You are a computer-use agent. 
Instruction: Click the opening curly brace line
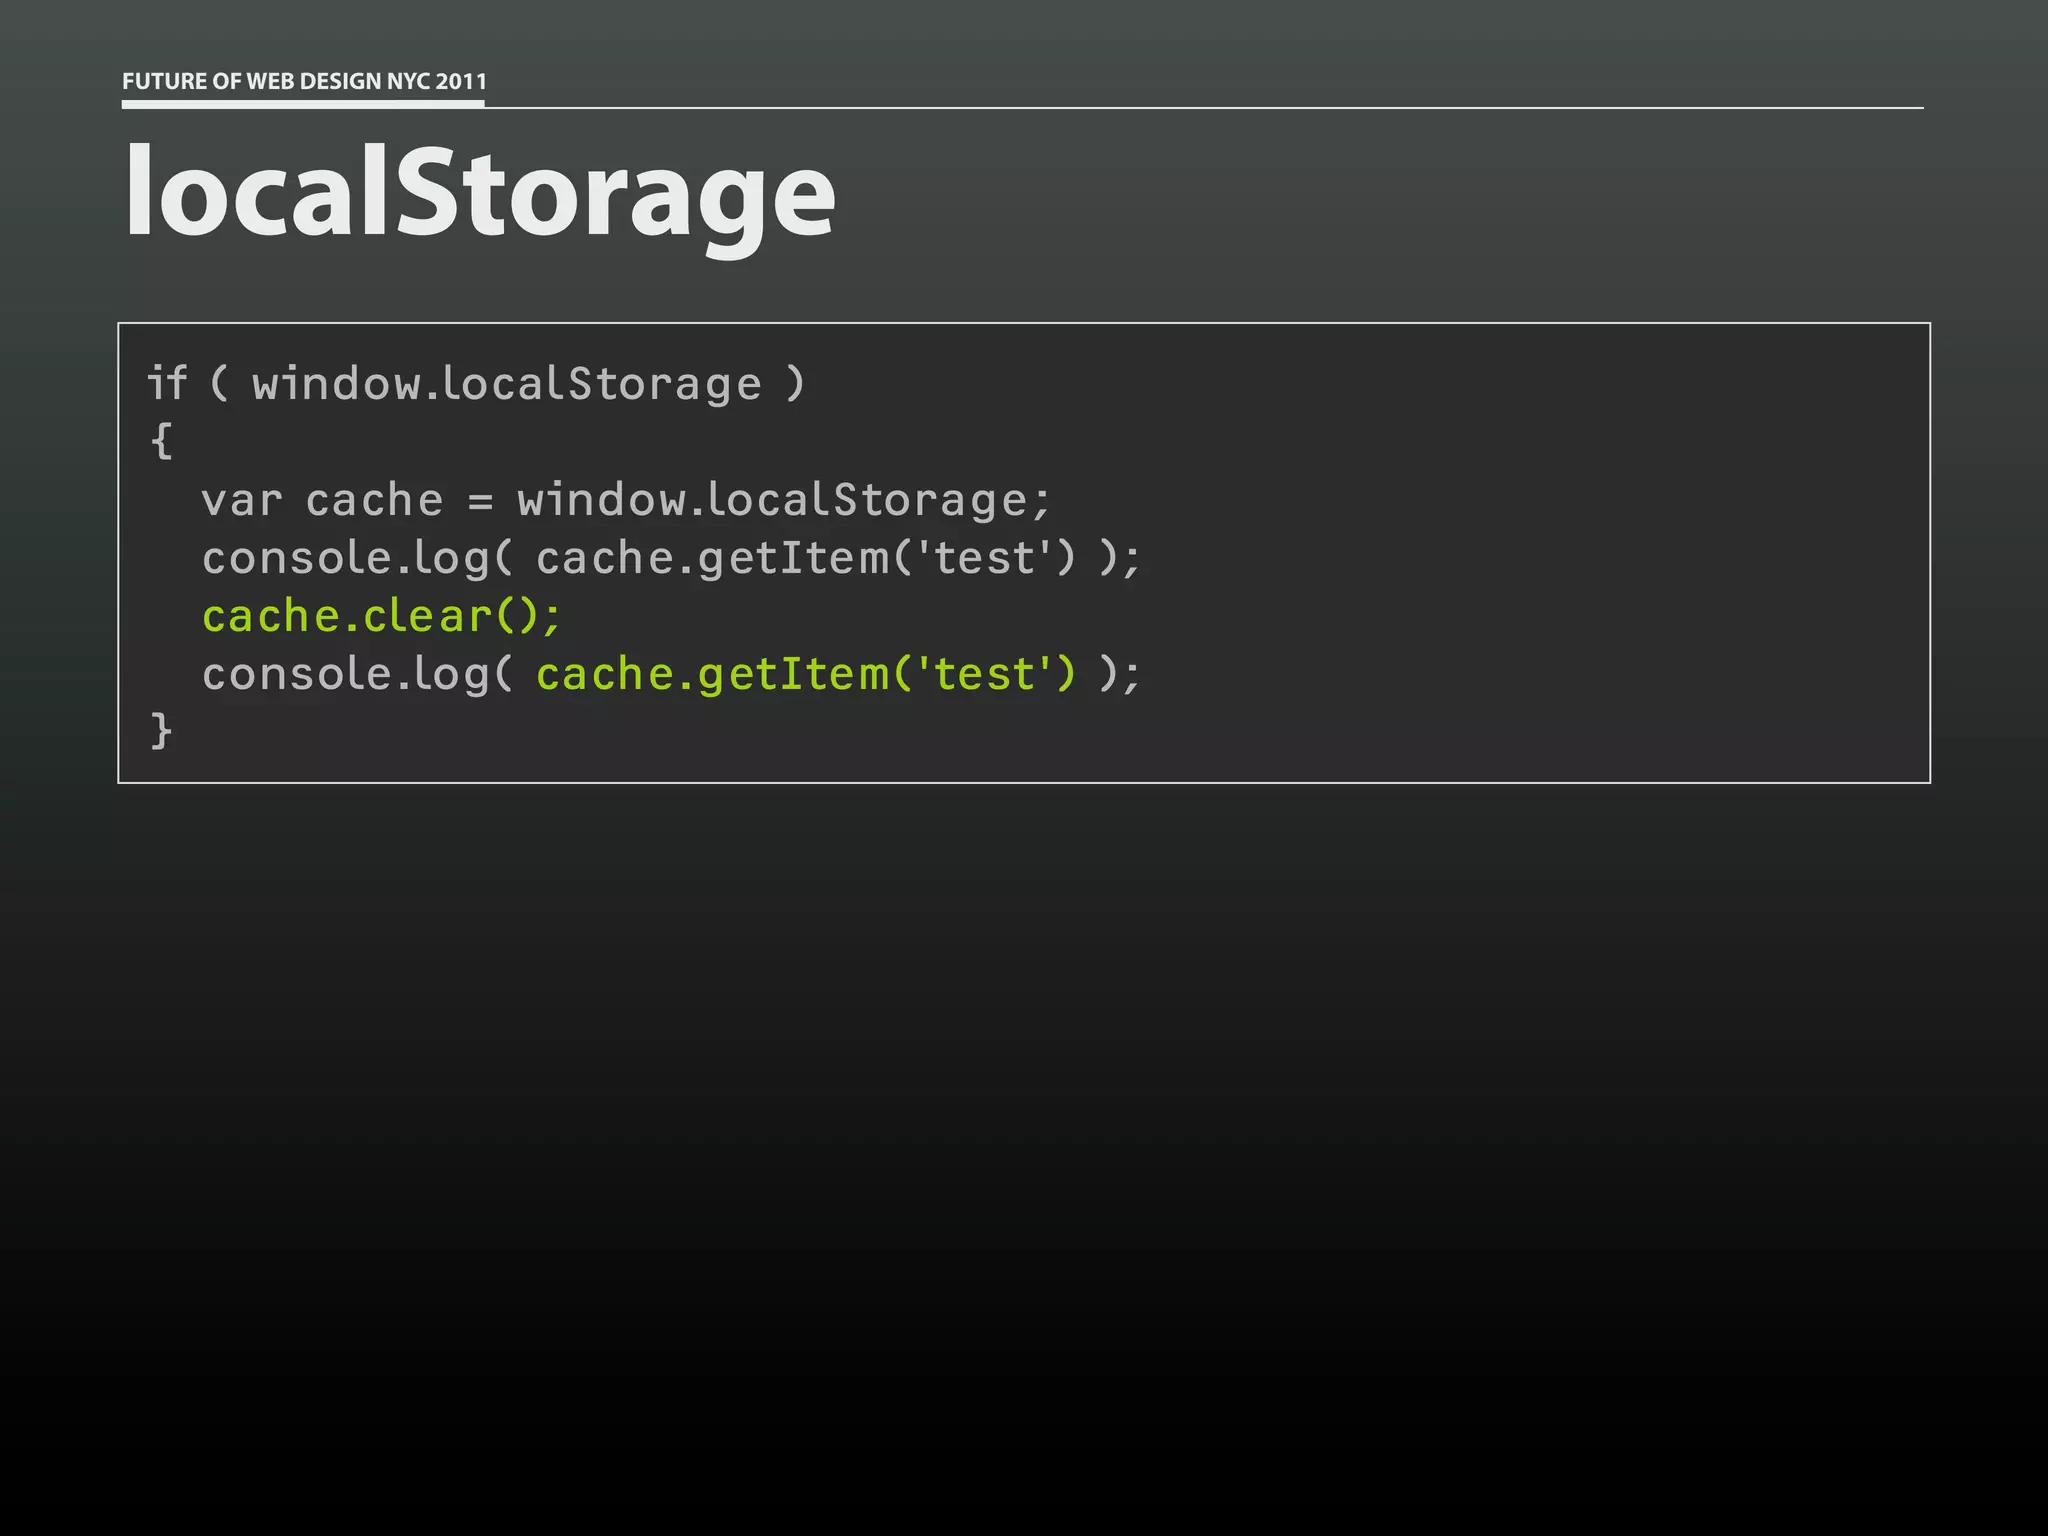point(161,440)
